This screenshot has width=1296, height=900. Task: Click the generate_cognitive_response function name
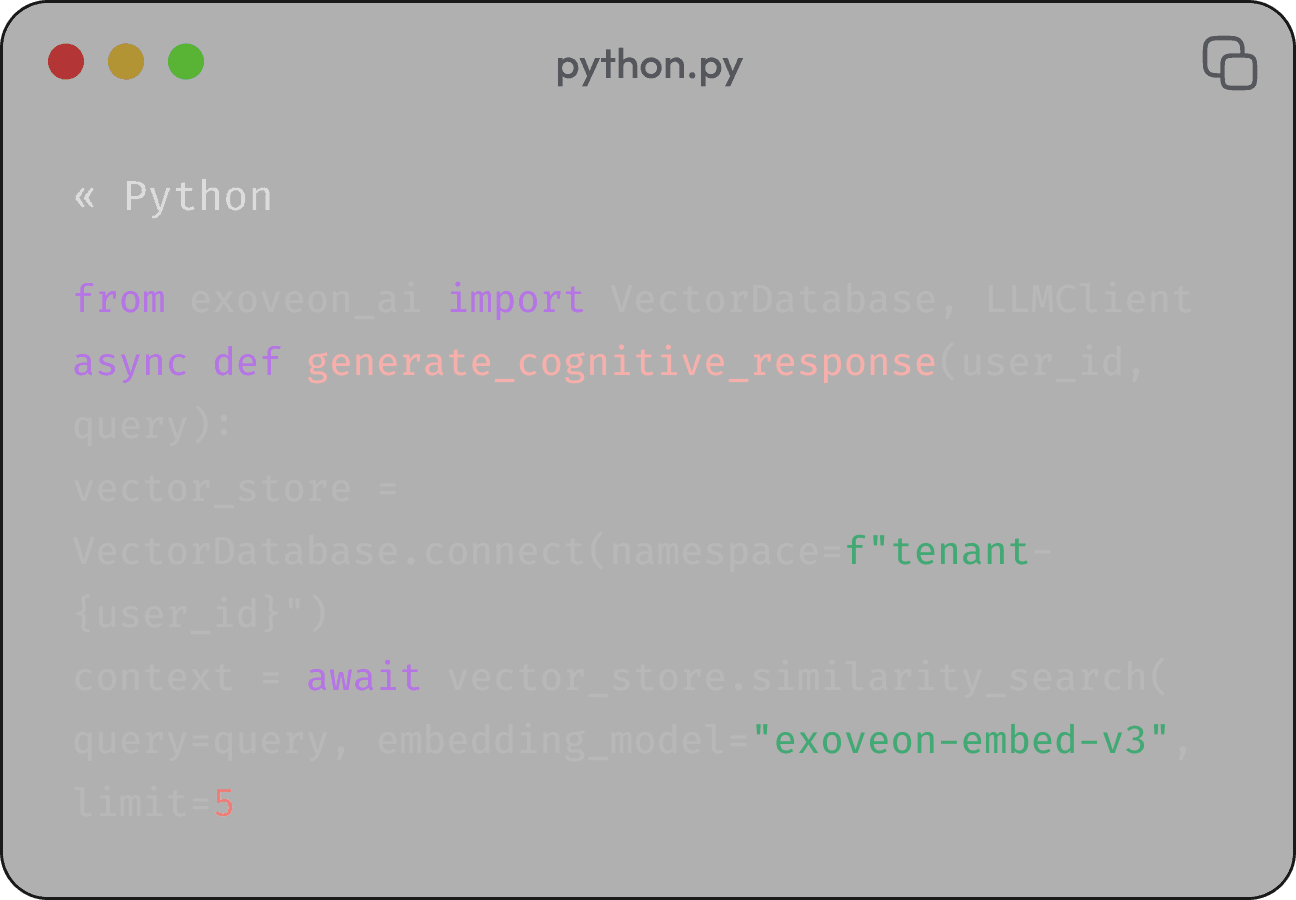[620, 362]
